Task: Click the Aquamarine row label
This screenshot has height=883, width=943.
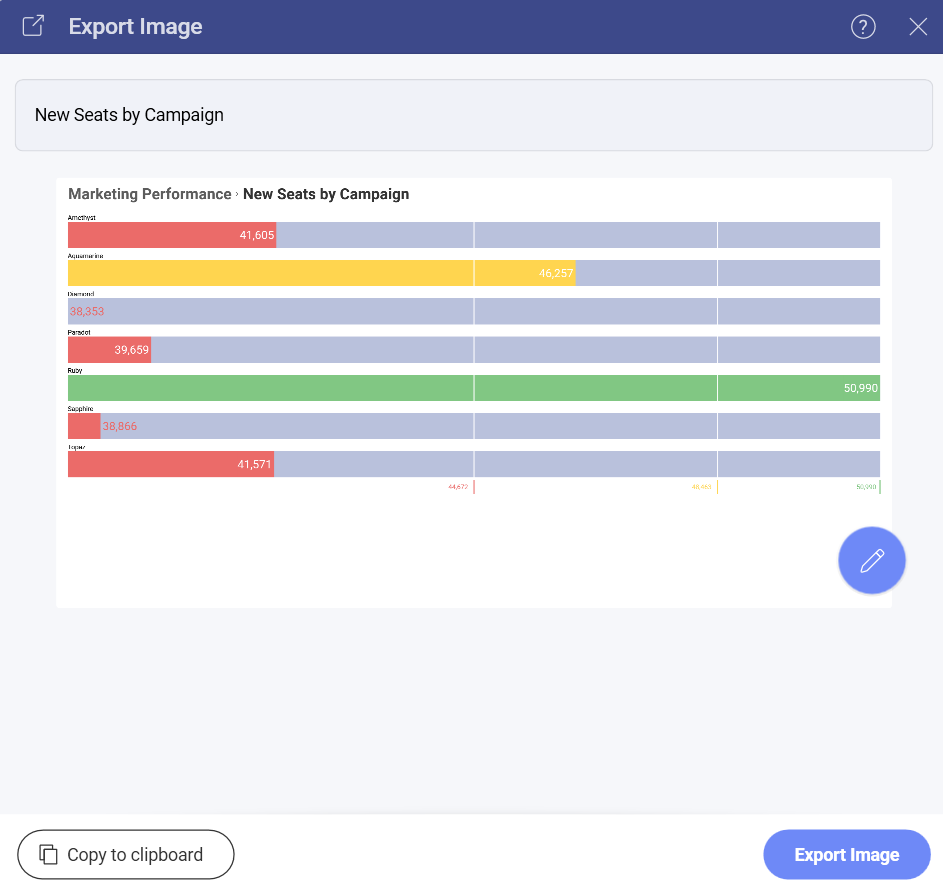Action: pyautogui.click(x=85, y=256)
